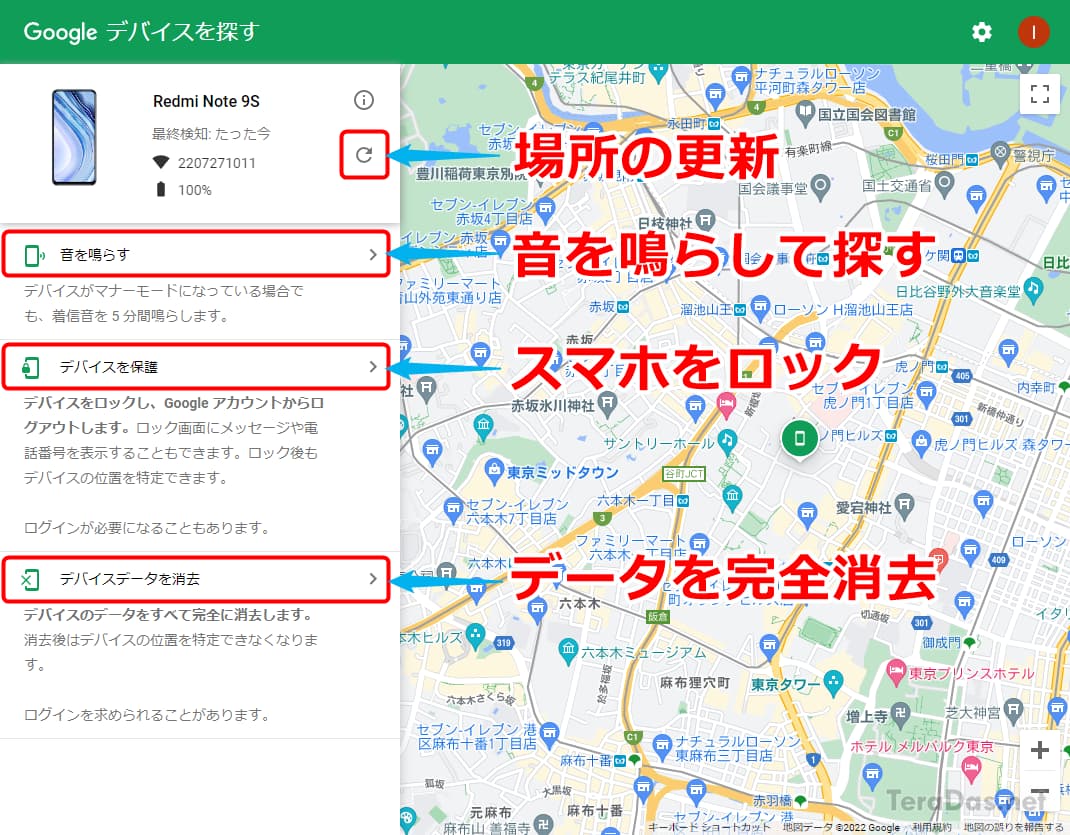This screenshot has height=835, width=1070.
Task: Click the 最終検知: たった今 text
Action: (x=211, y=134)
